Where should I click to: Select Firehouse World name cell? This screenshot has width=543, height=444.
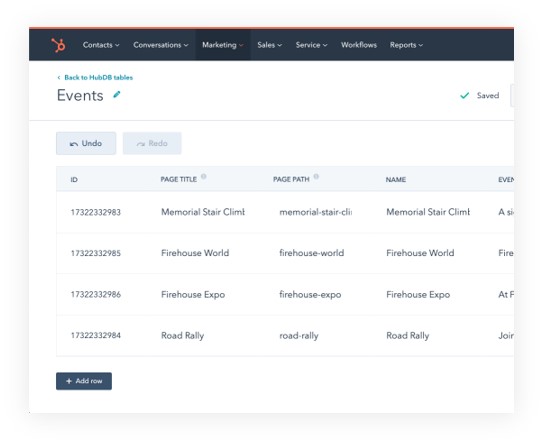point(420,253)
